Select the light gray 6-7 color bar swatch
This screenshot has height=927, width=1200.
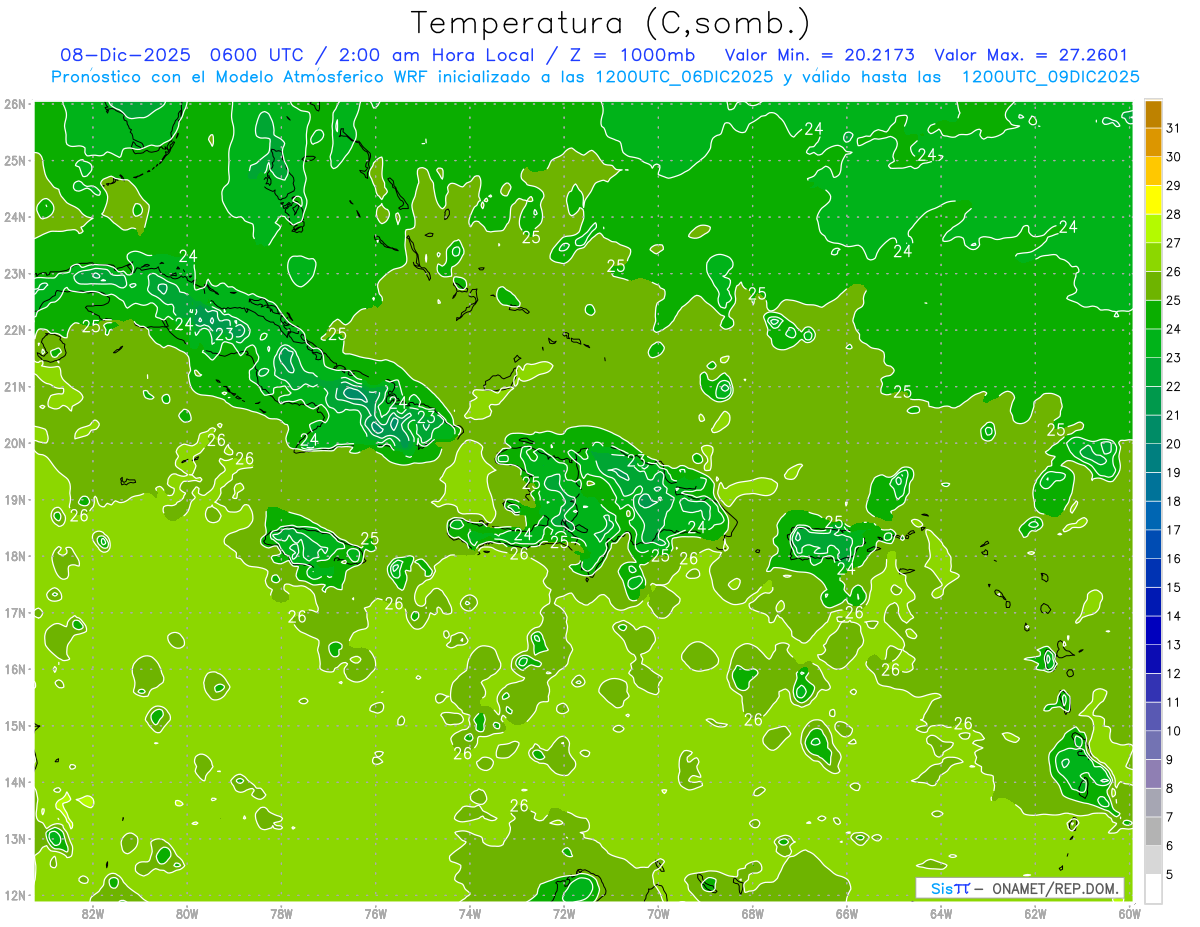(1153, 832)
